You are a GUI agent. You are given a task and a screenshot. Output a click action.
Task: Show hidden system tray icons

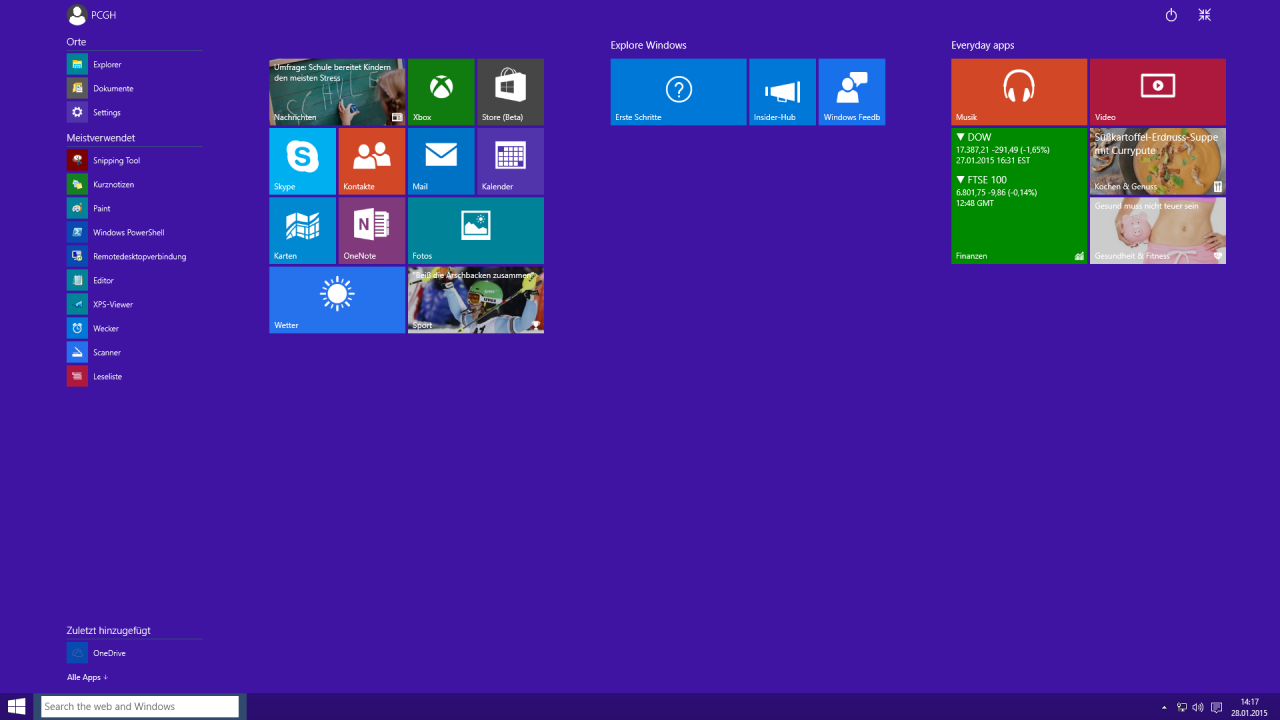pyautogui.click(x=1164, y=707)
